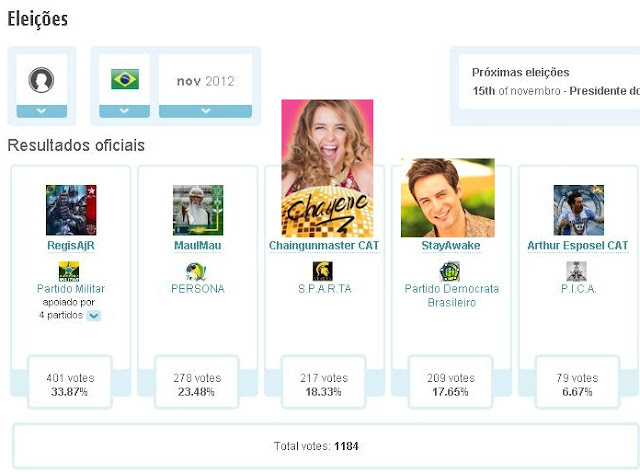The image size is (640, 474).
Task: Click the Arthur Esposel CAT avatar image
Action: click(x=579, y=210)
